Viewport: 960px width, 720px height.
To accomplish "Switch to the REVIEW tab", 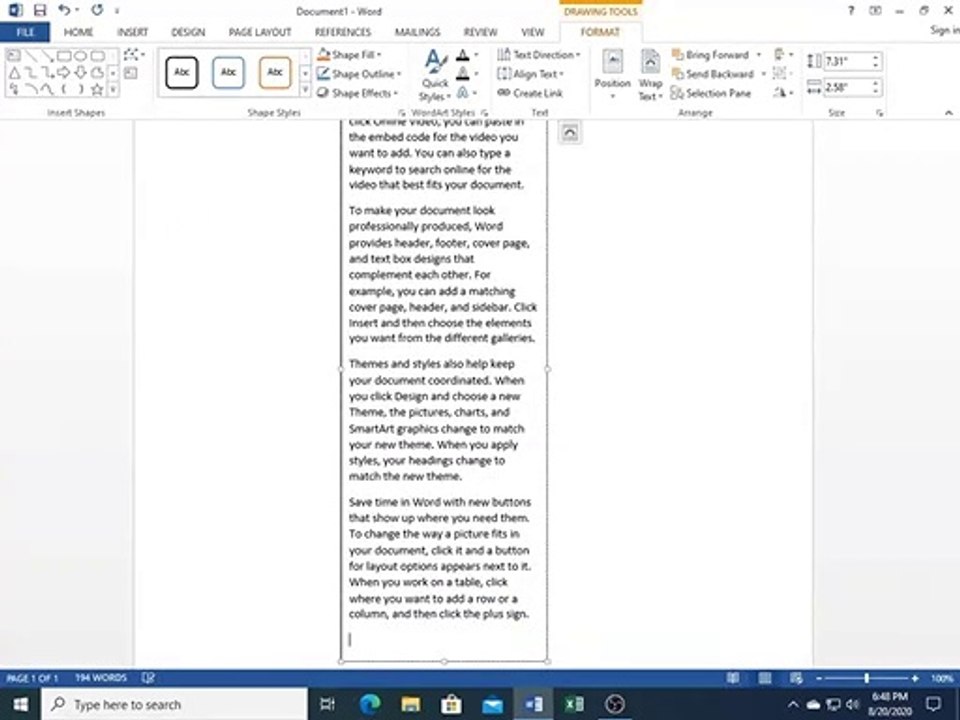I will pos(480,32).
